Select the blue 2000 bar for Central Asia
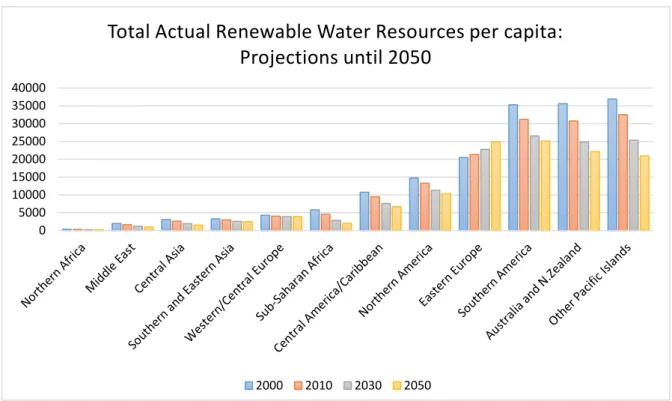Viewport: 672px width, 401px height. click(166, 225)
